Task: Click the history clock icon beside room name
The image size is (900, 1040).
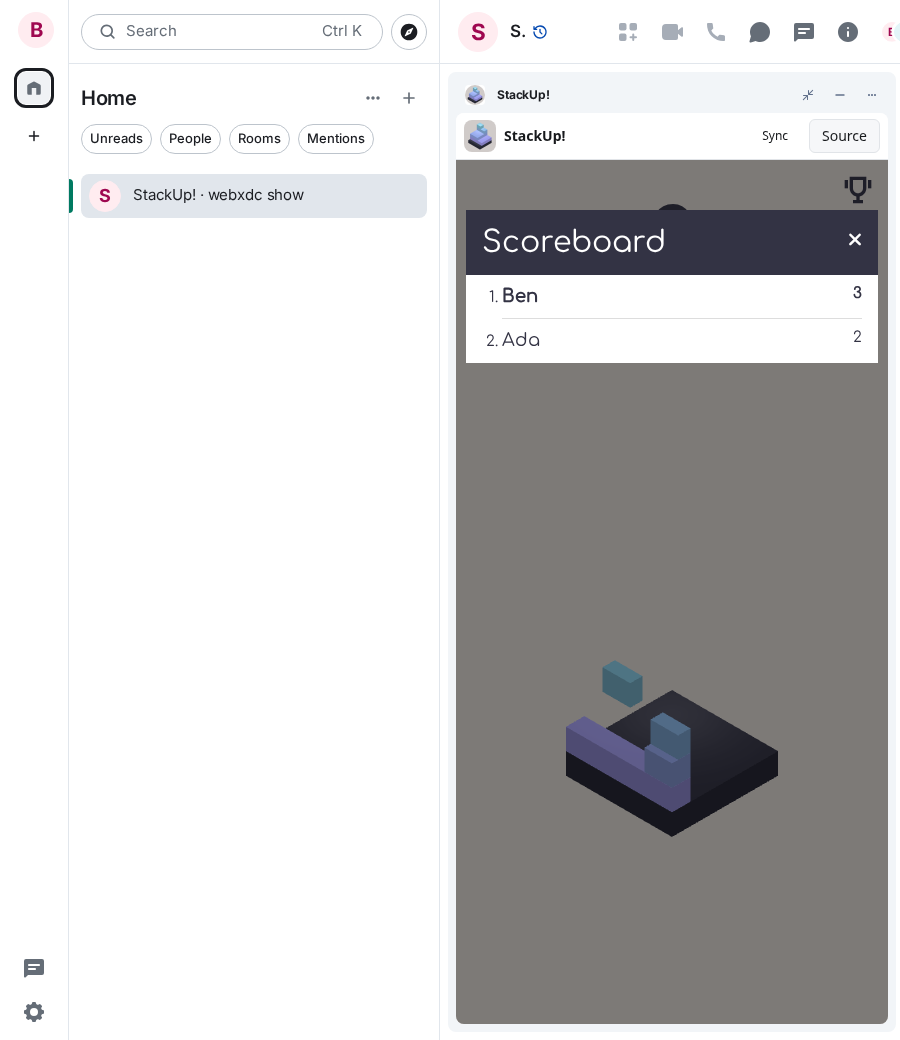Action: point(540,32)
